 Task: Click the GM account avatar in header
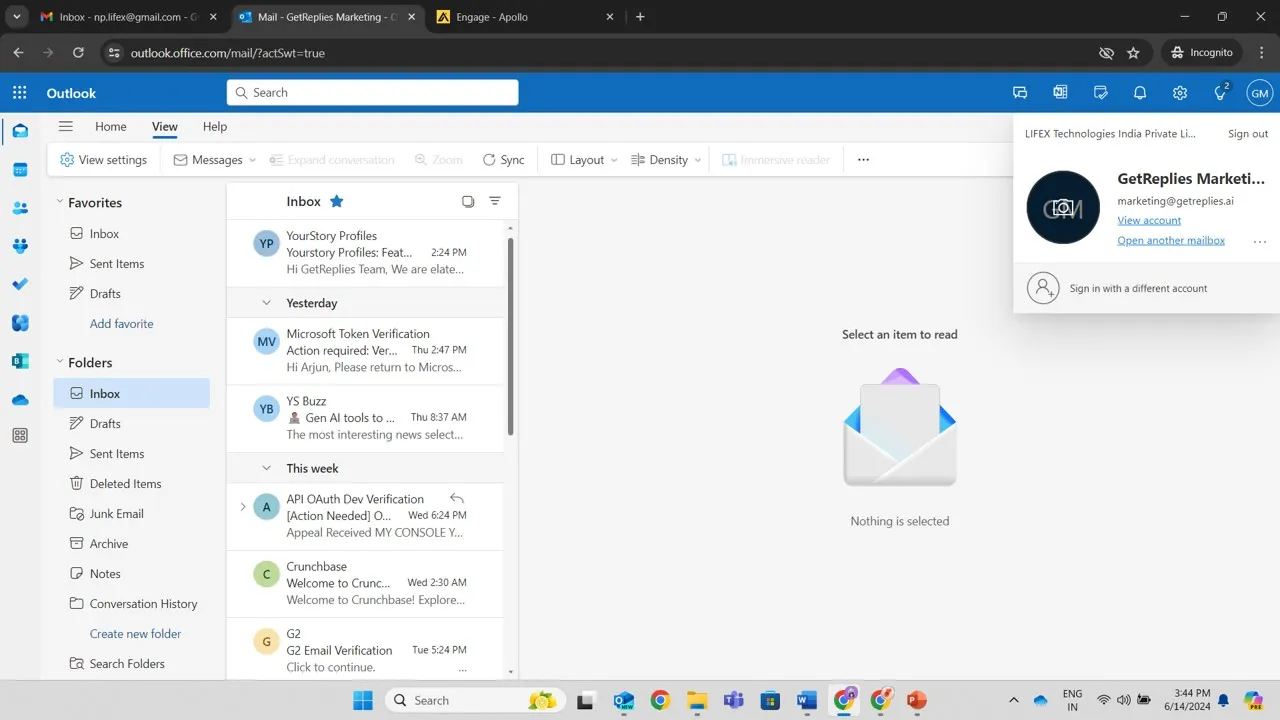(1260, 93)
